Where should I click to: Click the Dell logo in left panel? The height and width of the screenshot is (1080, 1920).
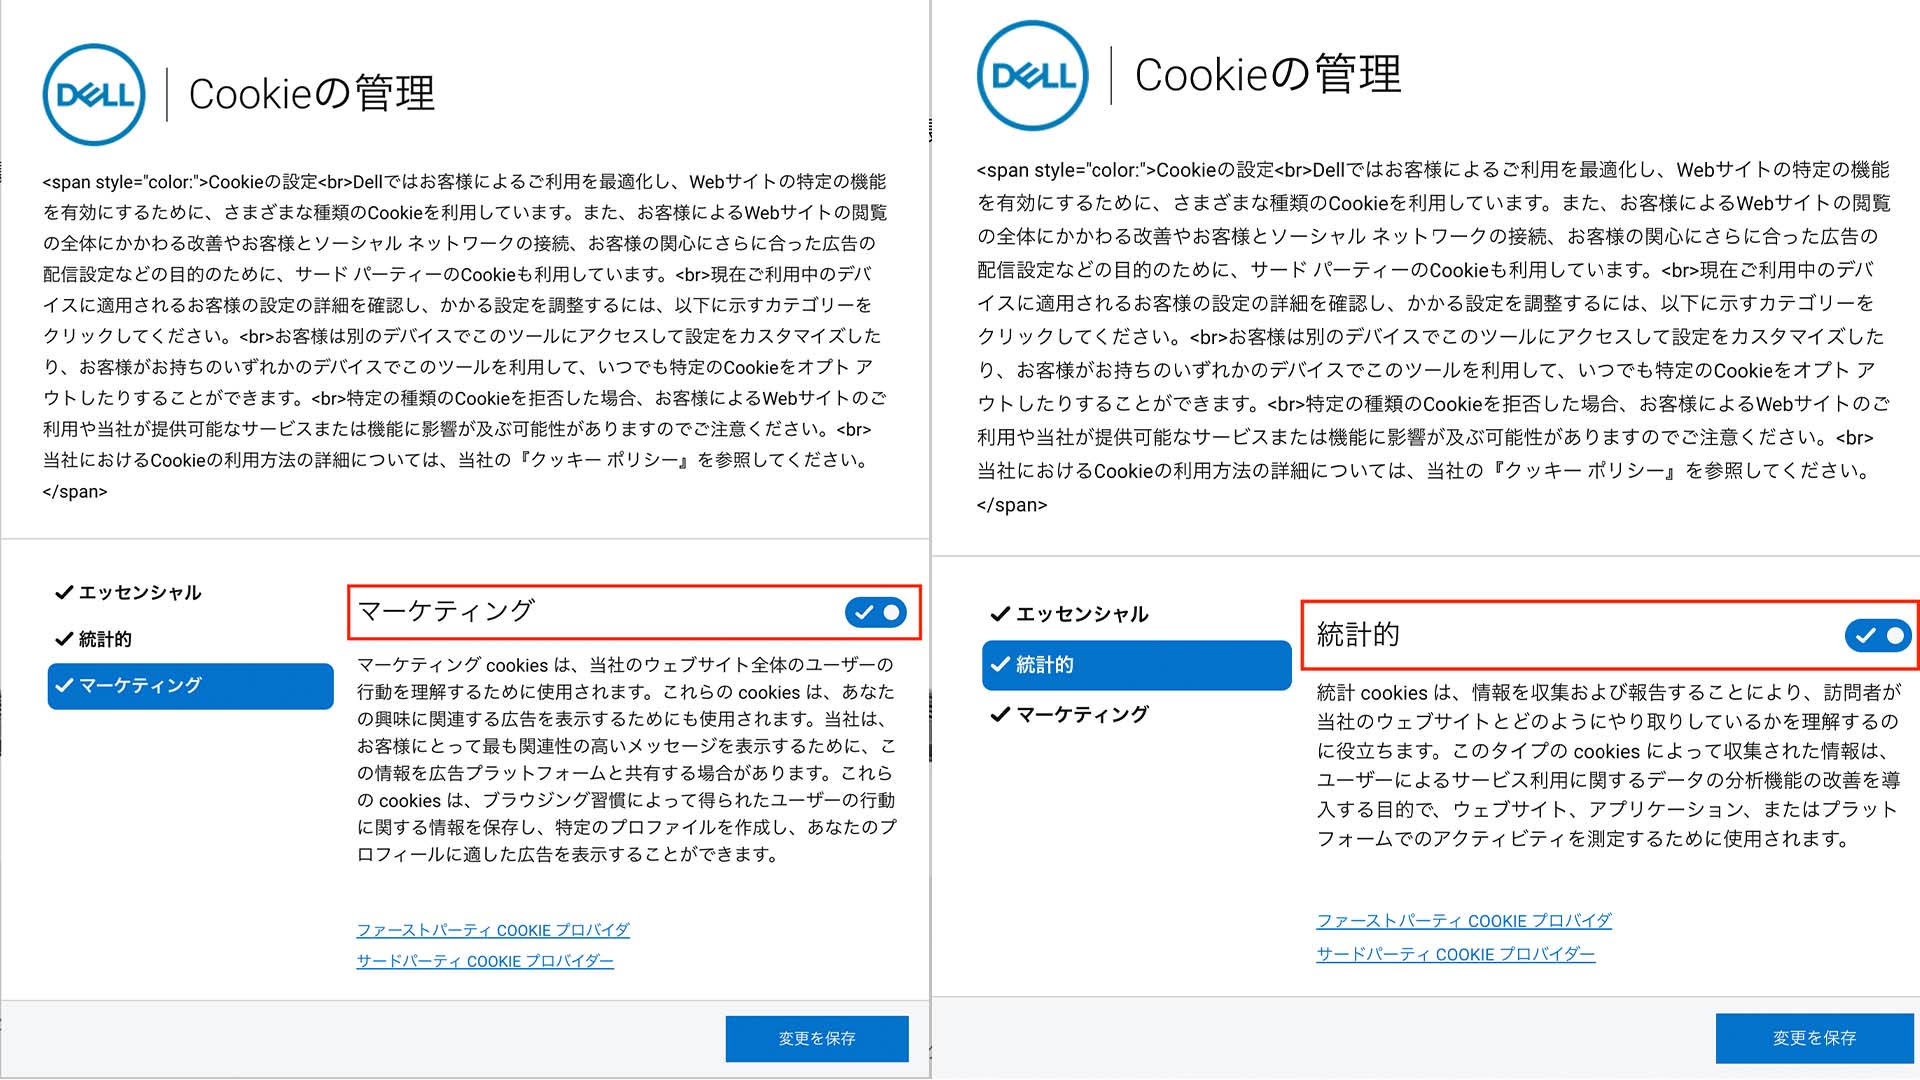pos(94,94)
